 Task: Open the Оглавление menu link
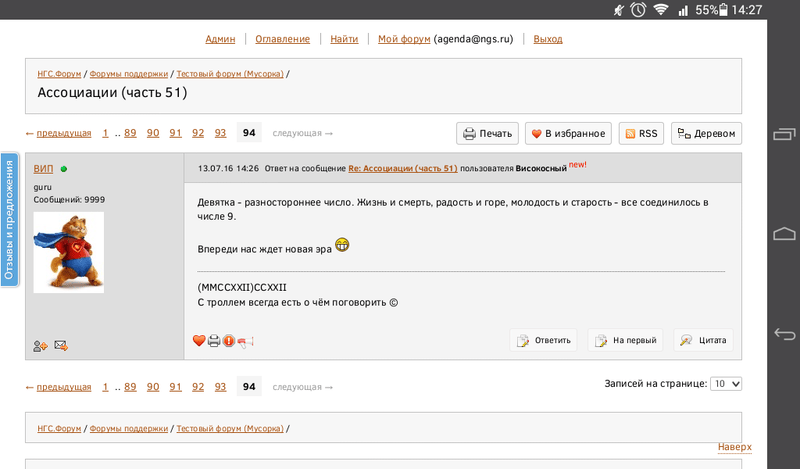point(283,39)
